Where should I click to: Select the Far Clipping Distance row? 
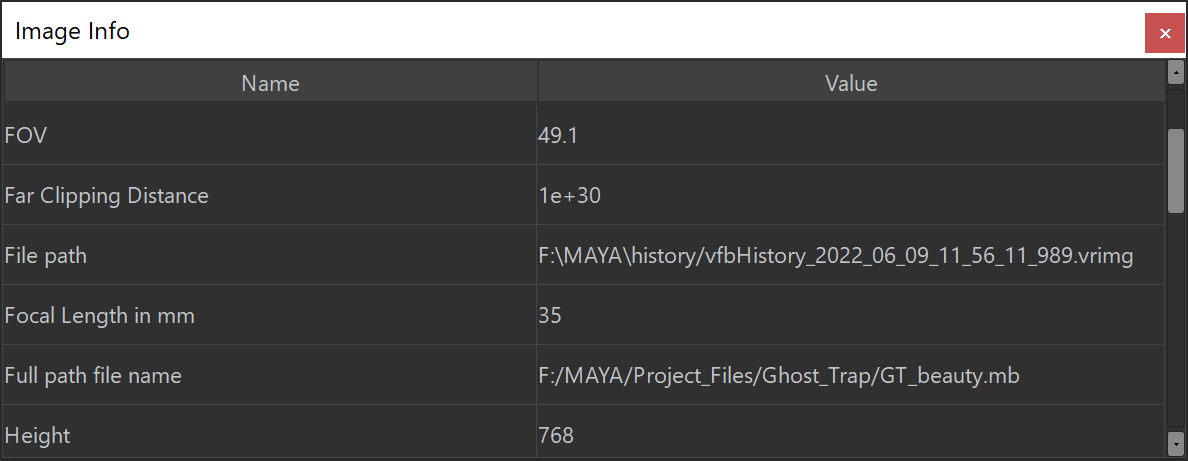coord(107,195)
